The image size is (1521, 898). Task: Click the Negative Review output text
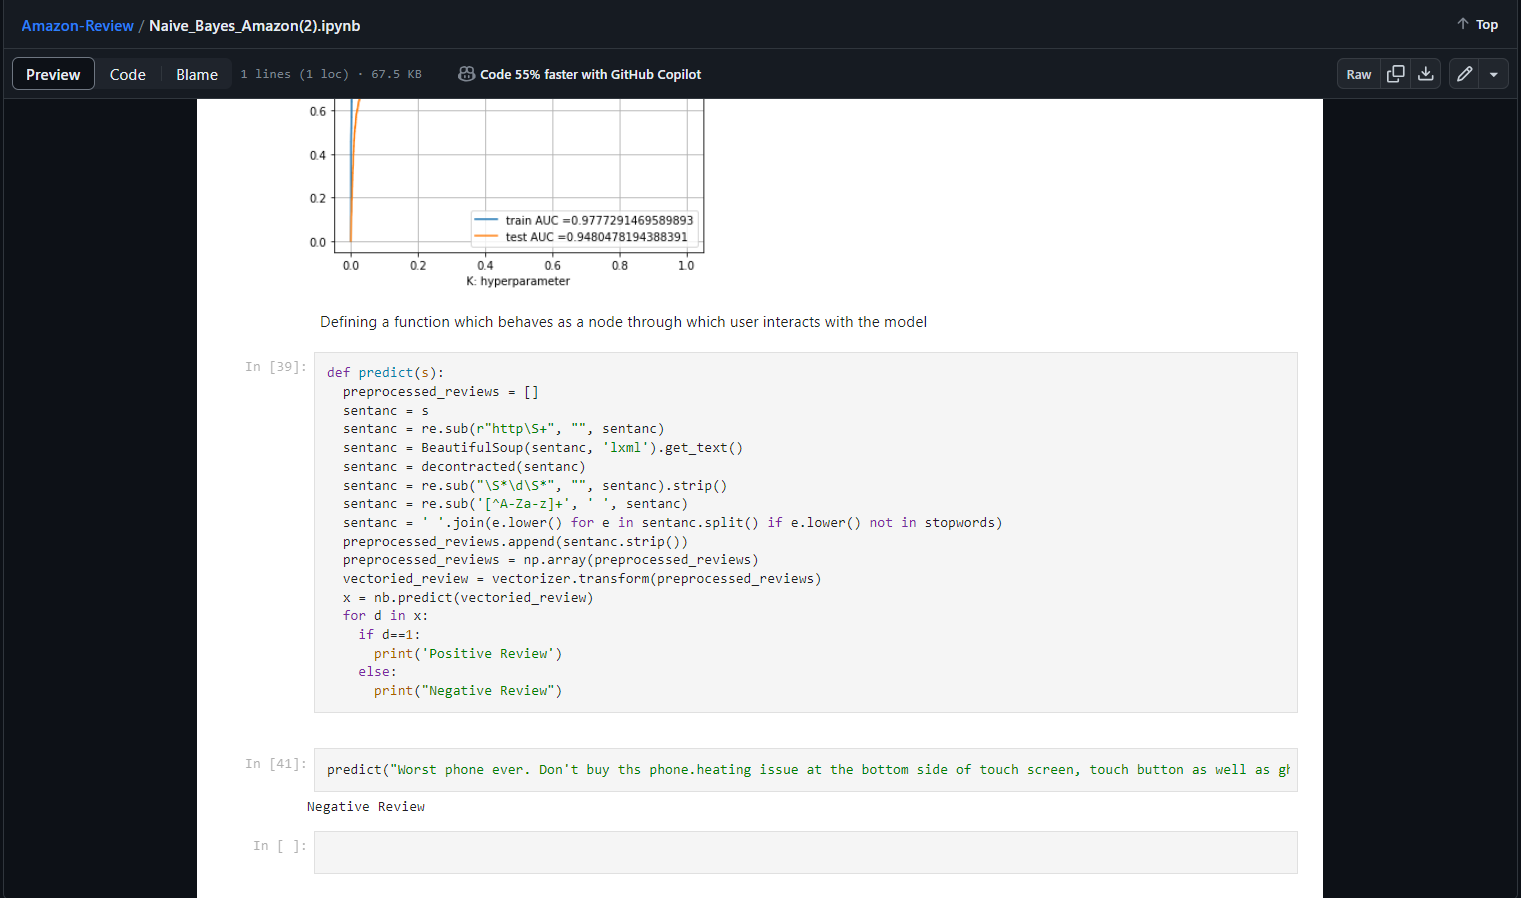(x=366, y=806)
